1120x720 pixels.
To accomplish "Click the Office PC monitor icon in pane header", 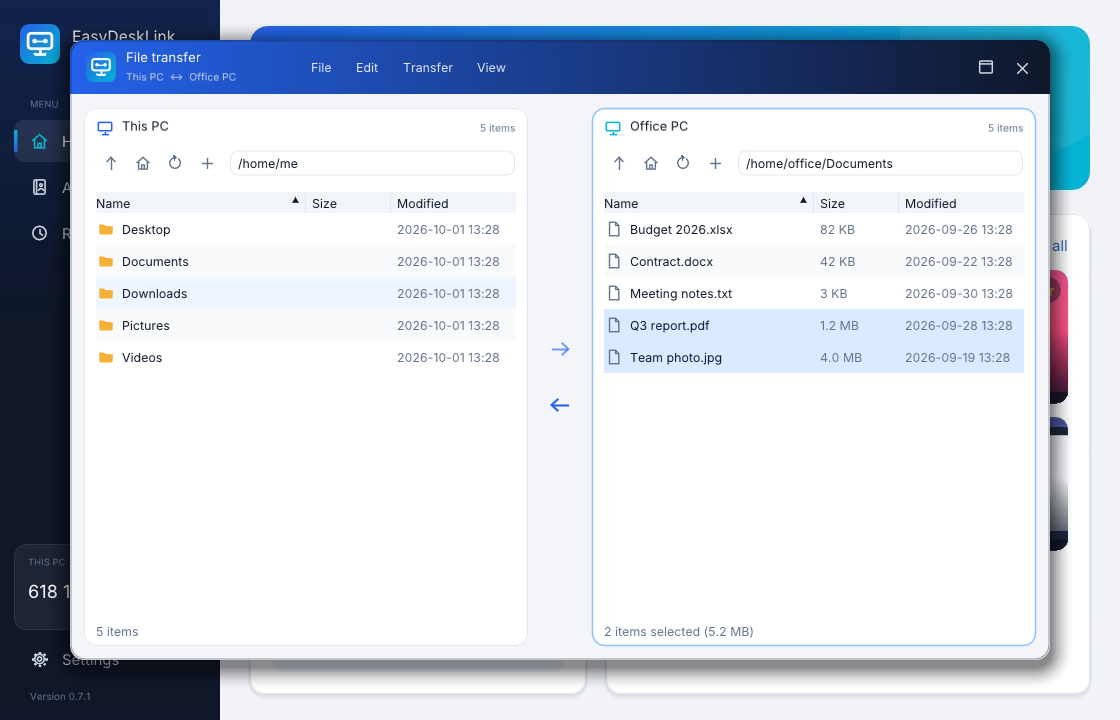I will 613,128.
